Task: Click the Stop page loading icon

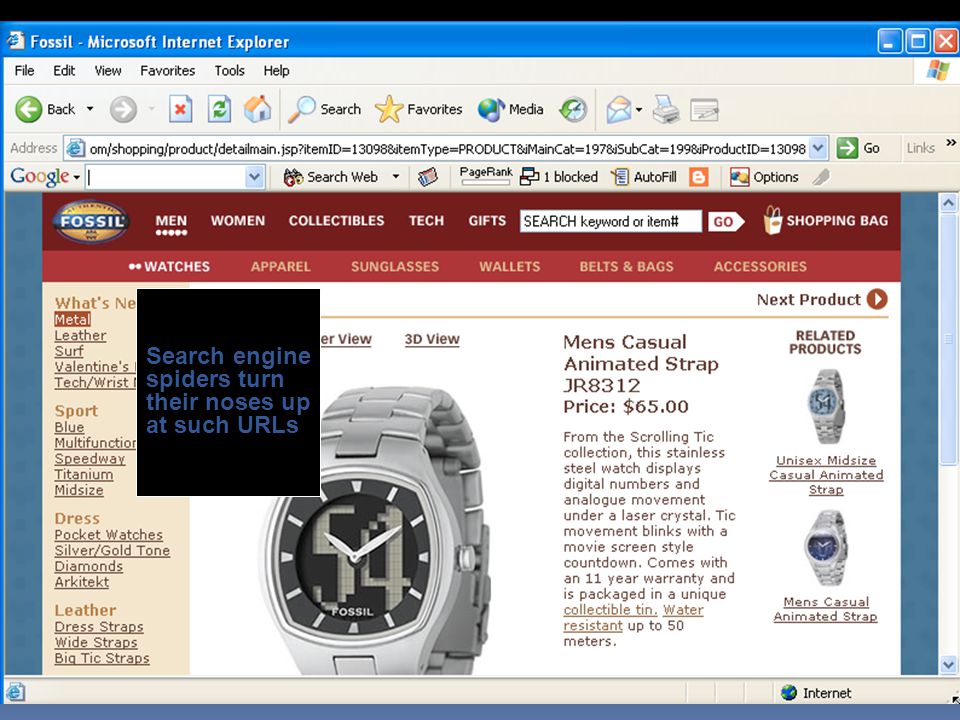Action: [x=181, y=110]
